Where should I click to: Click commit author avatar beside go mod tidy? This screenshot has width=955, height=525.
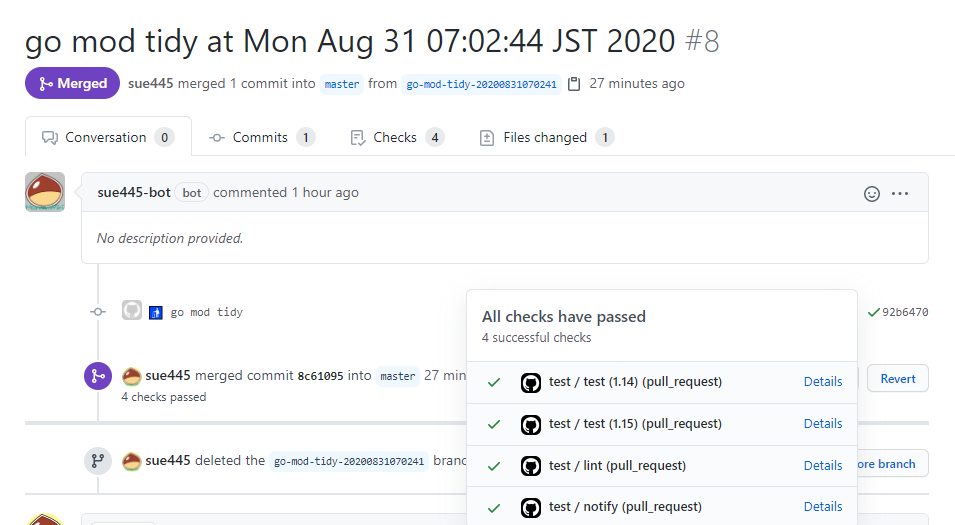click(x=132, y=311)
